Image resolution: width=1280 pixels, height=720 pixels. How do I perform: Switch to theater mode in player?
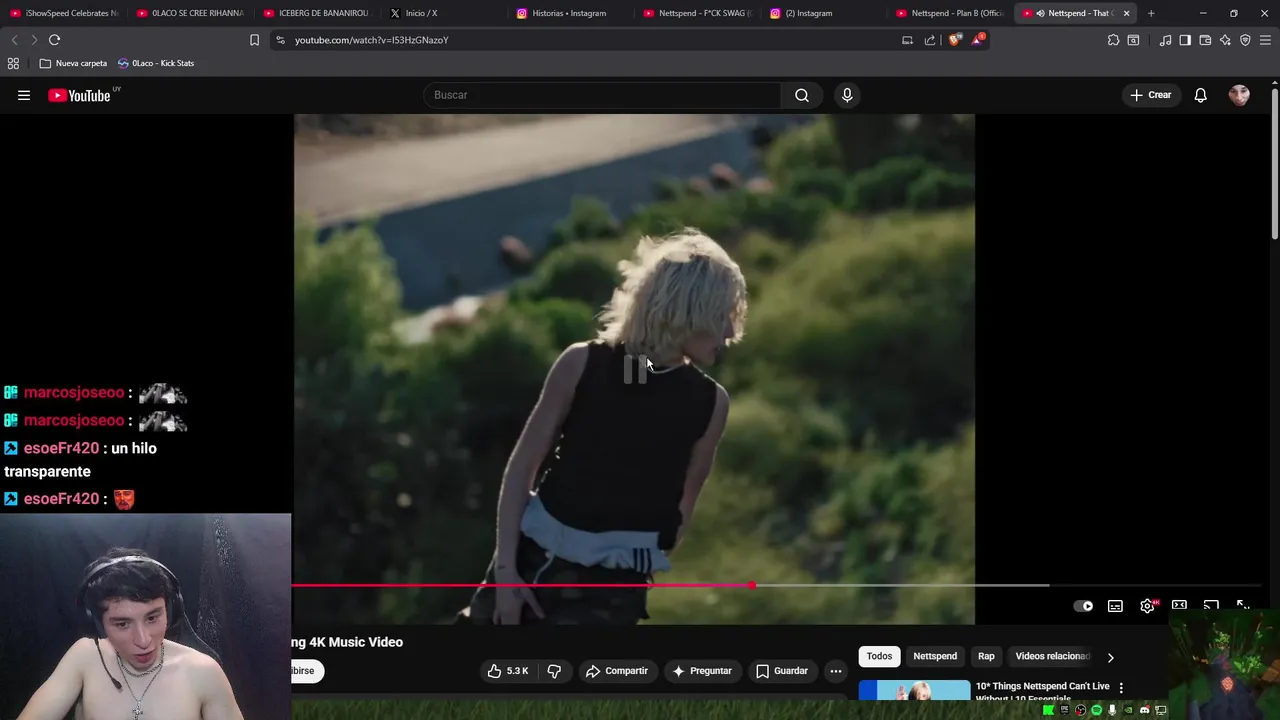(x=1179, y=606)
